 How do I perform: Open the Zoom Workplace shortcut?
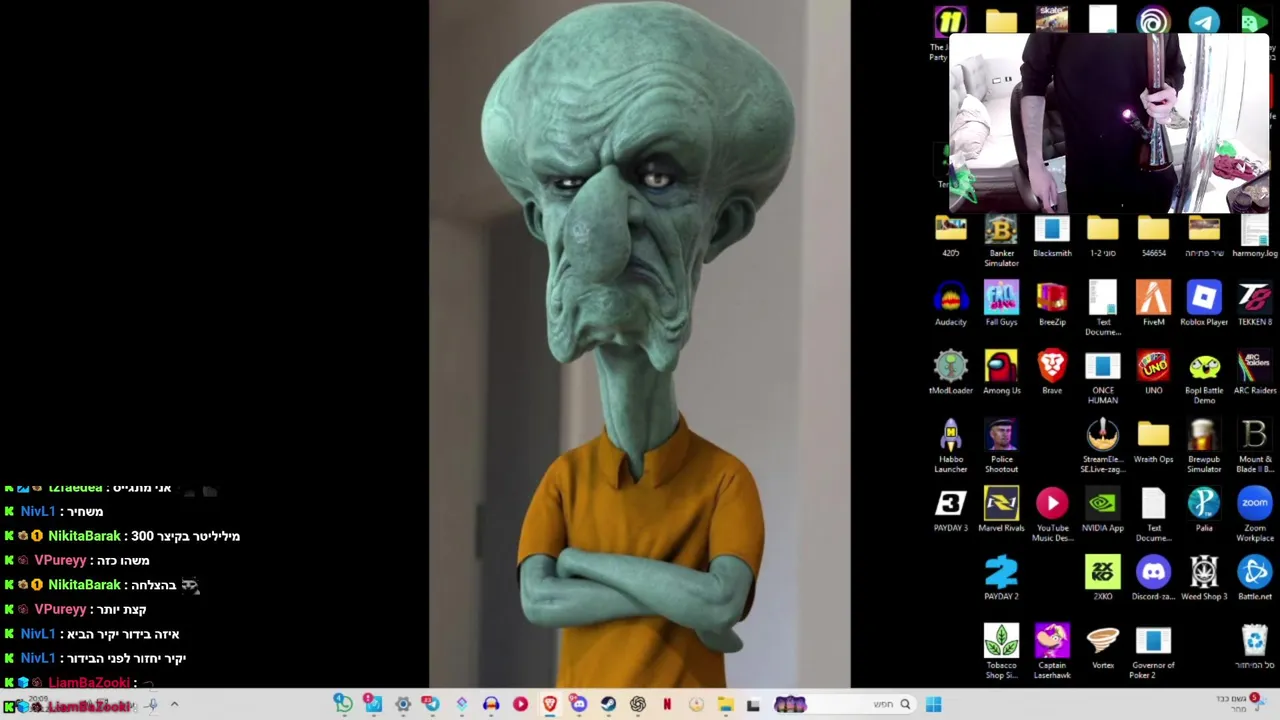coord(1255,515)
